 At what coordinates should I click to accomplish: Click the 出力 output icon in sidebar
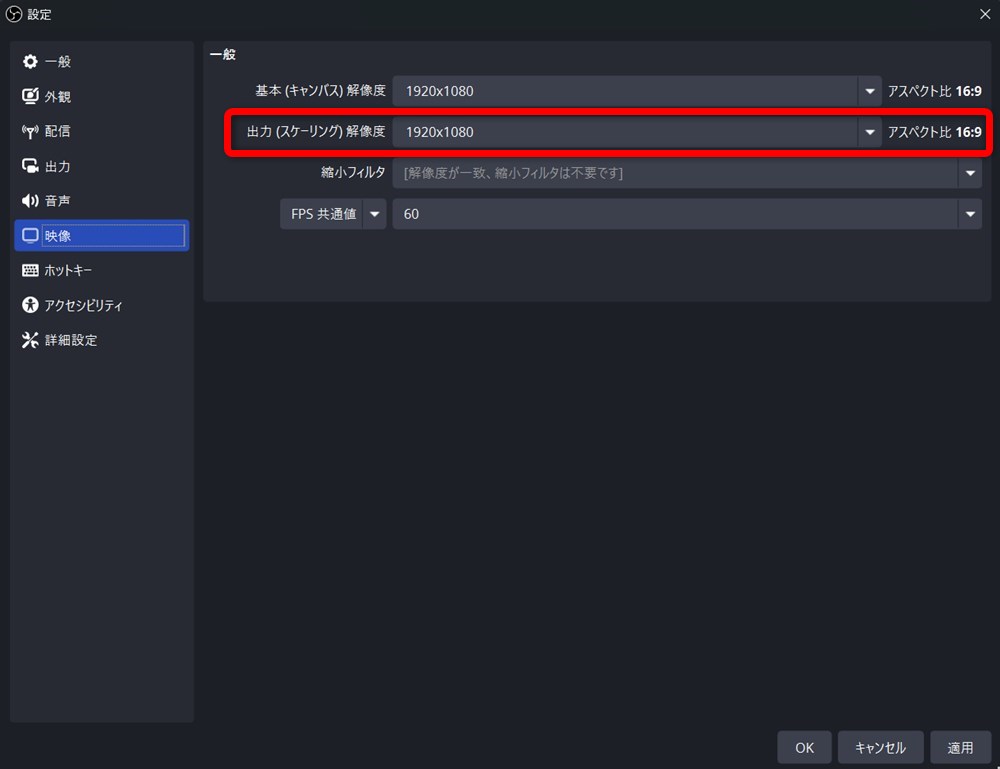pyautogui.click(x=30, y=166)
